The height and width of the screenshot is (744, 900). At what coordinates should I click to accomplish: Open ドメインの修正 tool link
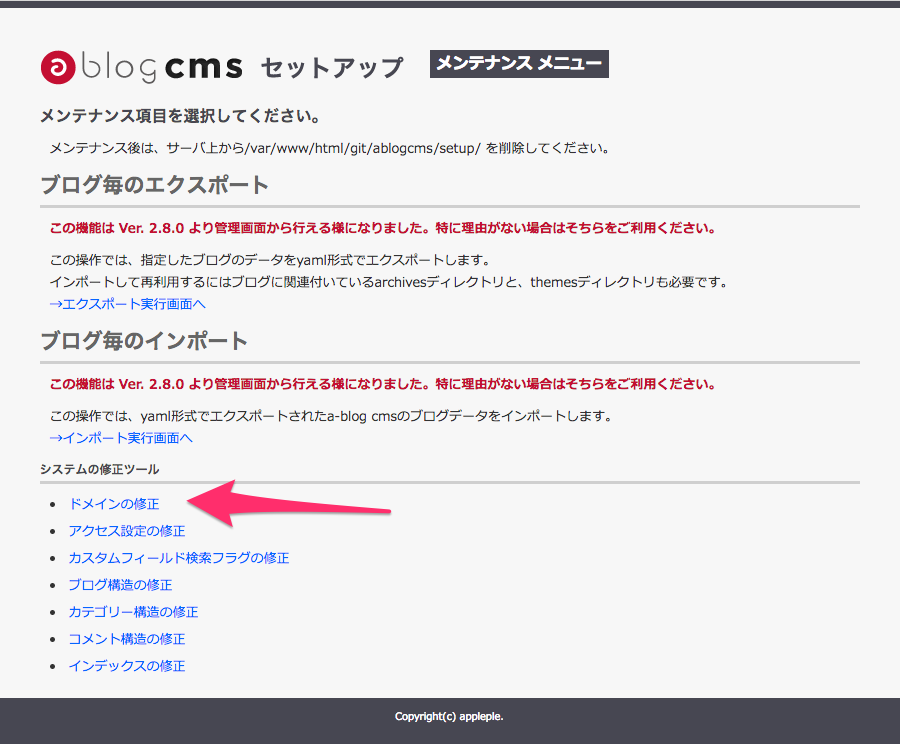pos(113,504)
